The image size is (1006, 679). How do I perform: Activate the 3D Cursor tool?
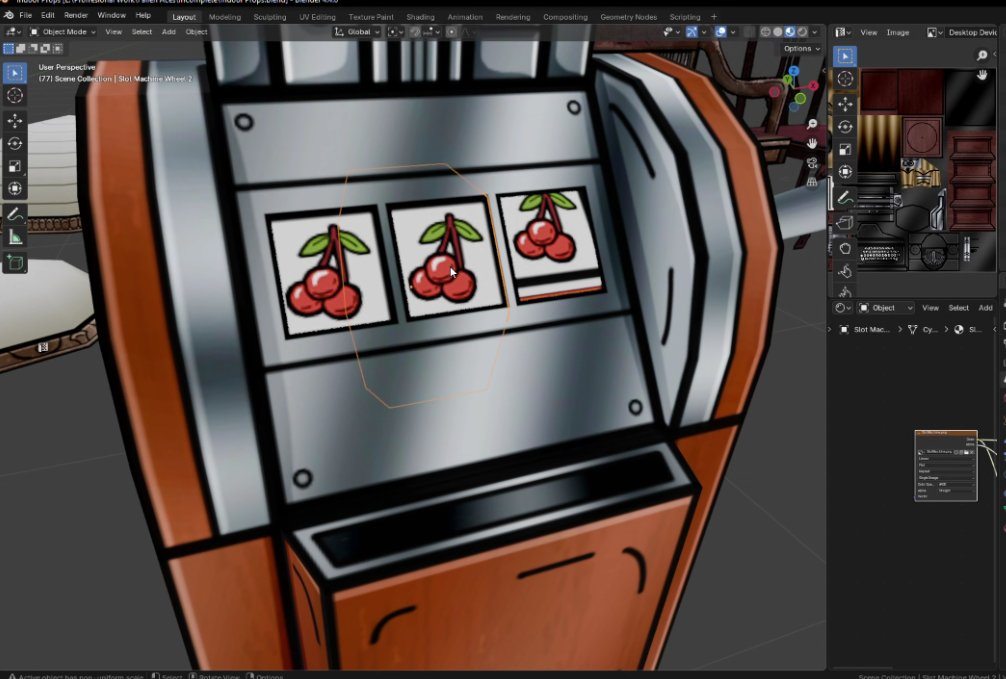15,95
